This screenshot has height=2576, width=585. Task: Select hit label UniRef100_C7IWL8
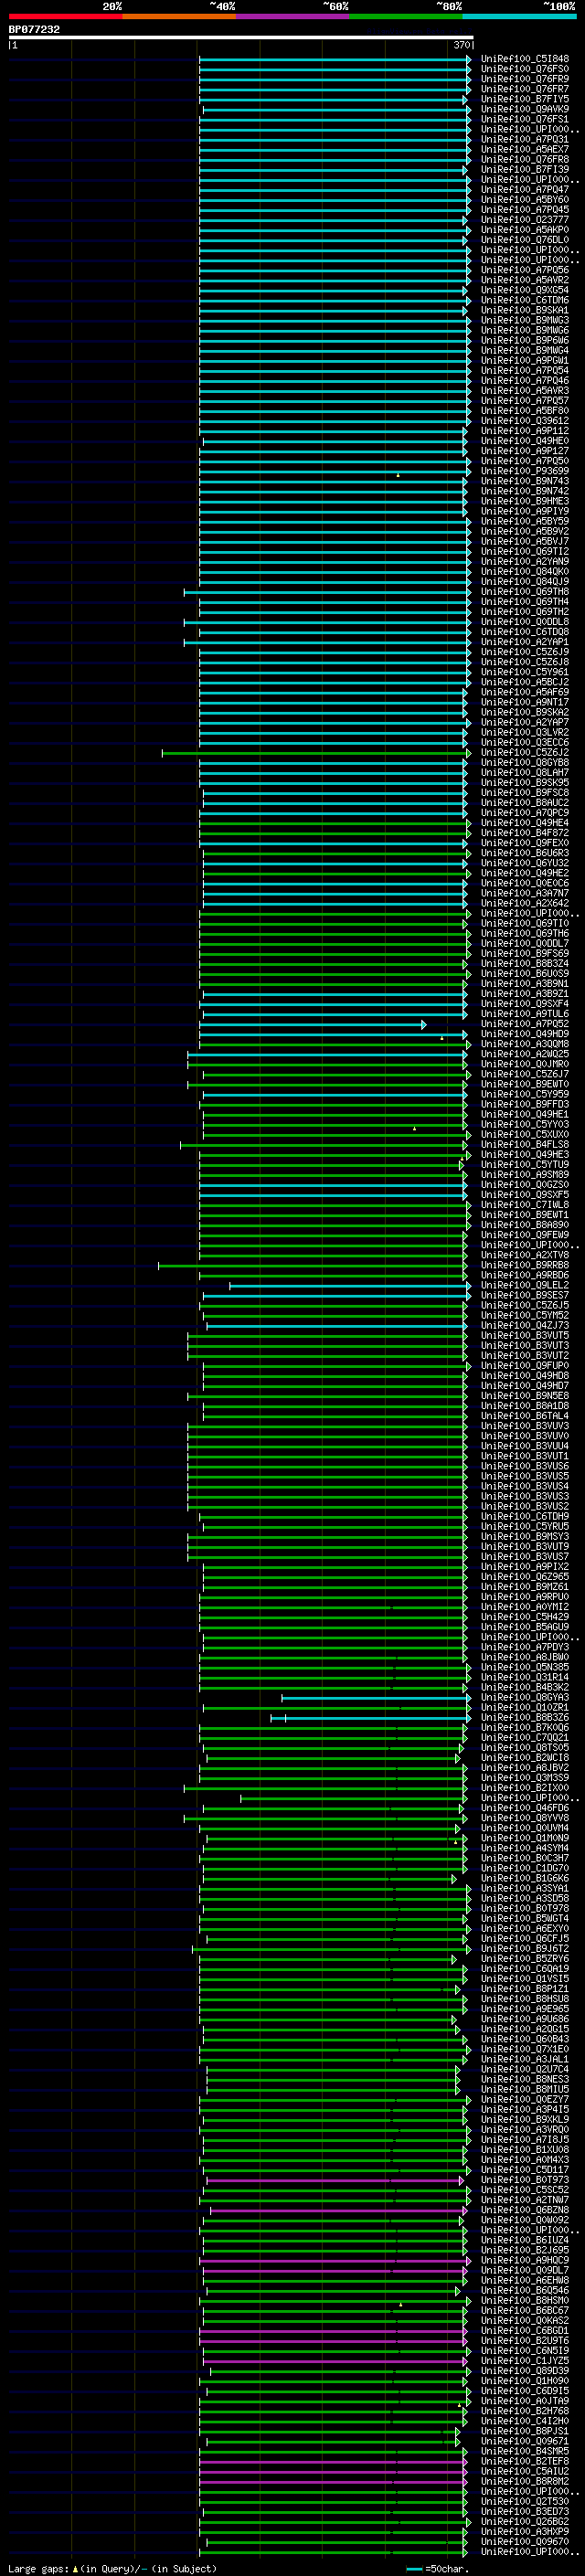click(525, 1205)
